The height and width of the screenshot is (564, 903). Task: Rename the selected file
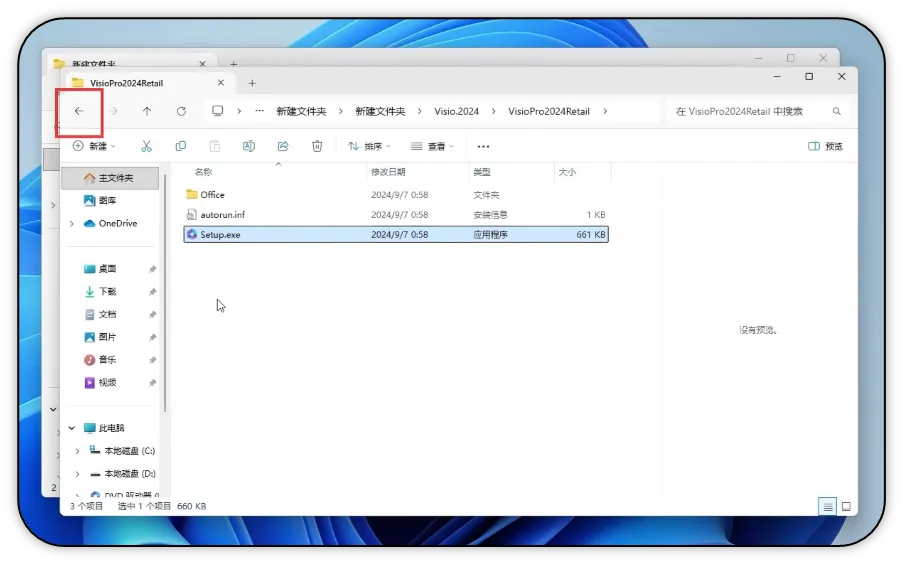point(249,146)
